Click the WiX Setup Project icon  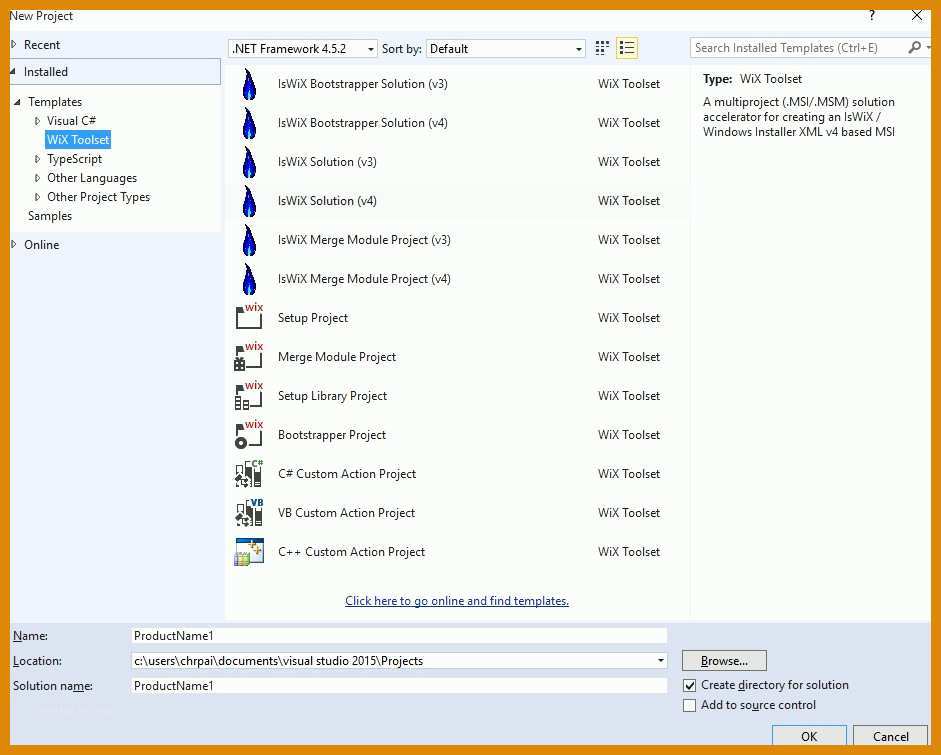[x=249, y=317]
